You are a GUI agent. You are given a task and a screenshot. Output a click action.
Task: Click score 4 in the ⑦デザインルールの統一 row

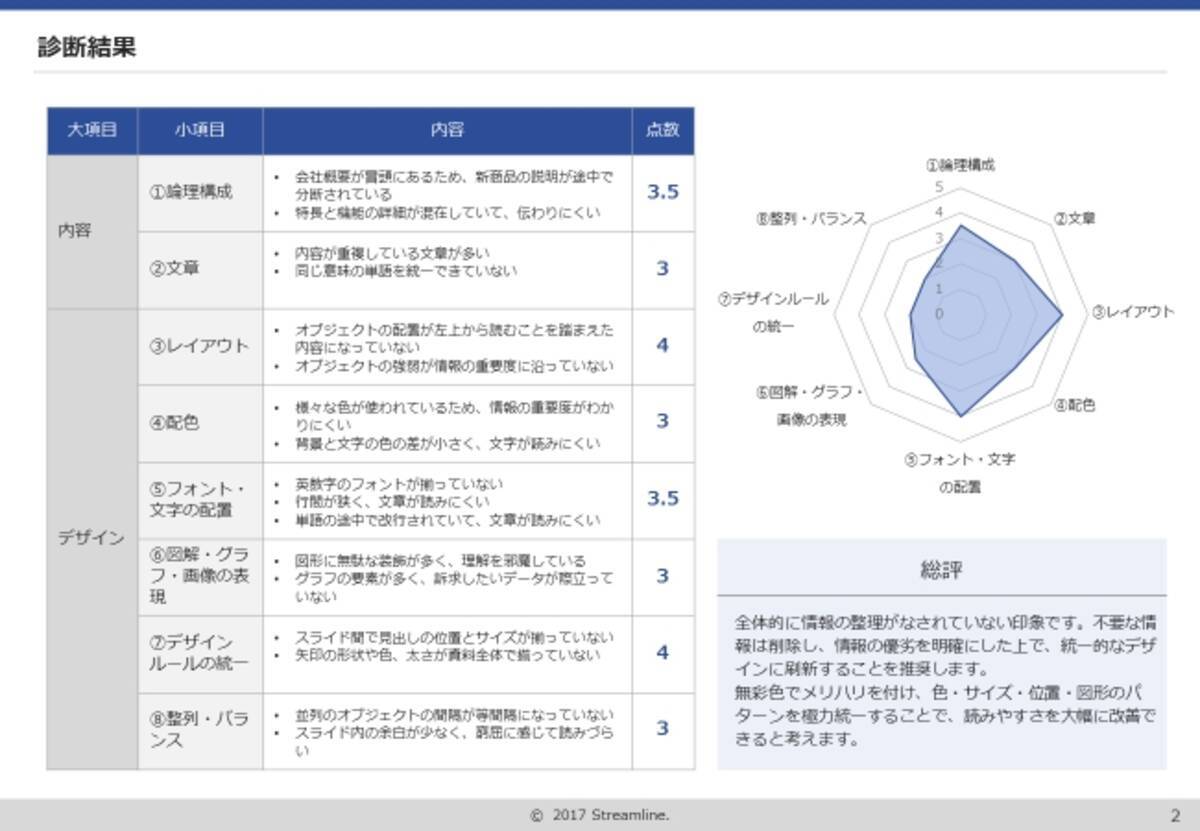click(x=662, y=652)
